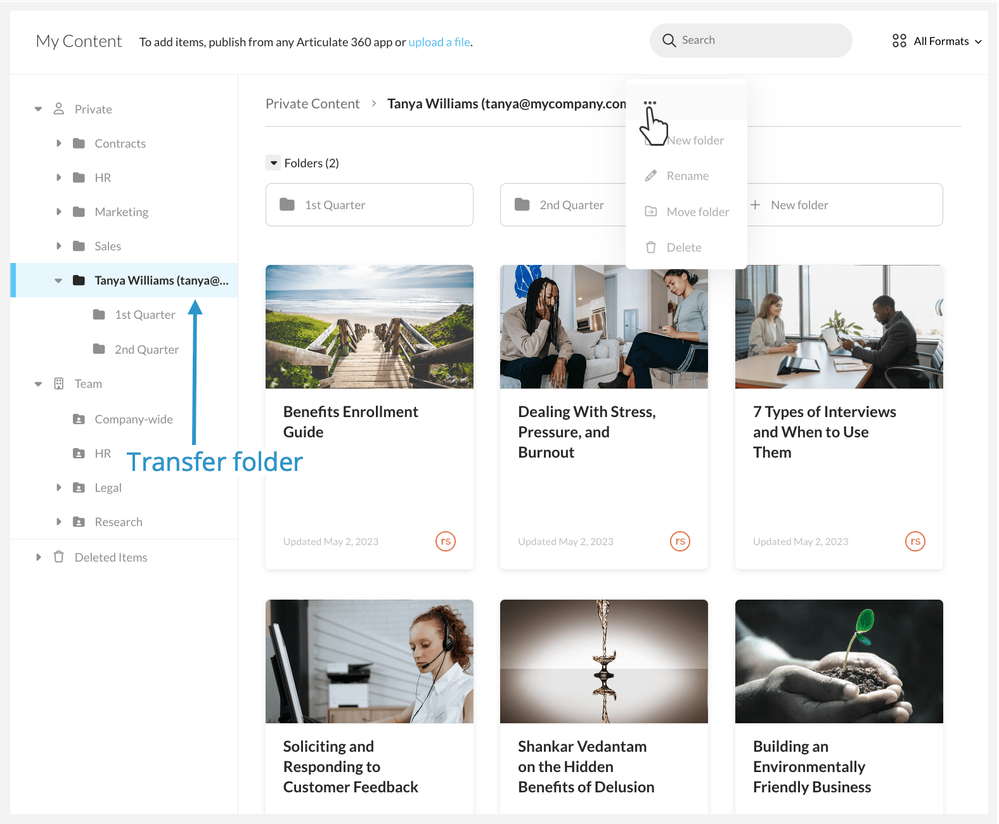Click the All Formats grid icon
Viewport: 999px width, 824px height.
click(899, 41)
